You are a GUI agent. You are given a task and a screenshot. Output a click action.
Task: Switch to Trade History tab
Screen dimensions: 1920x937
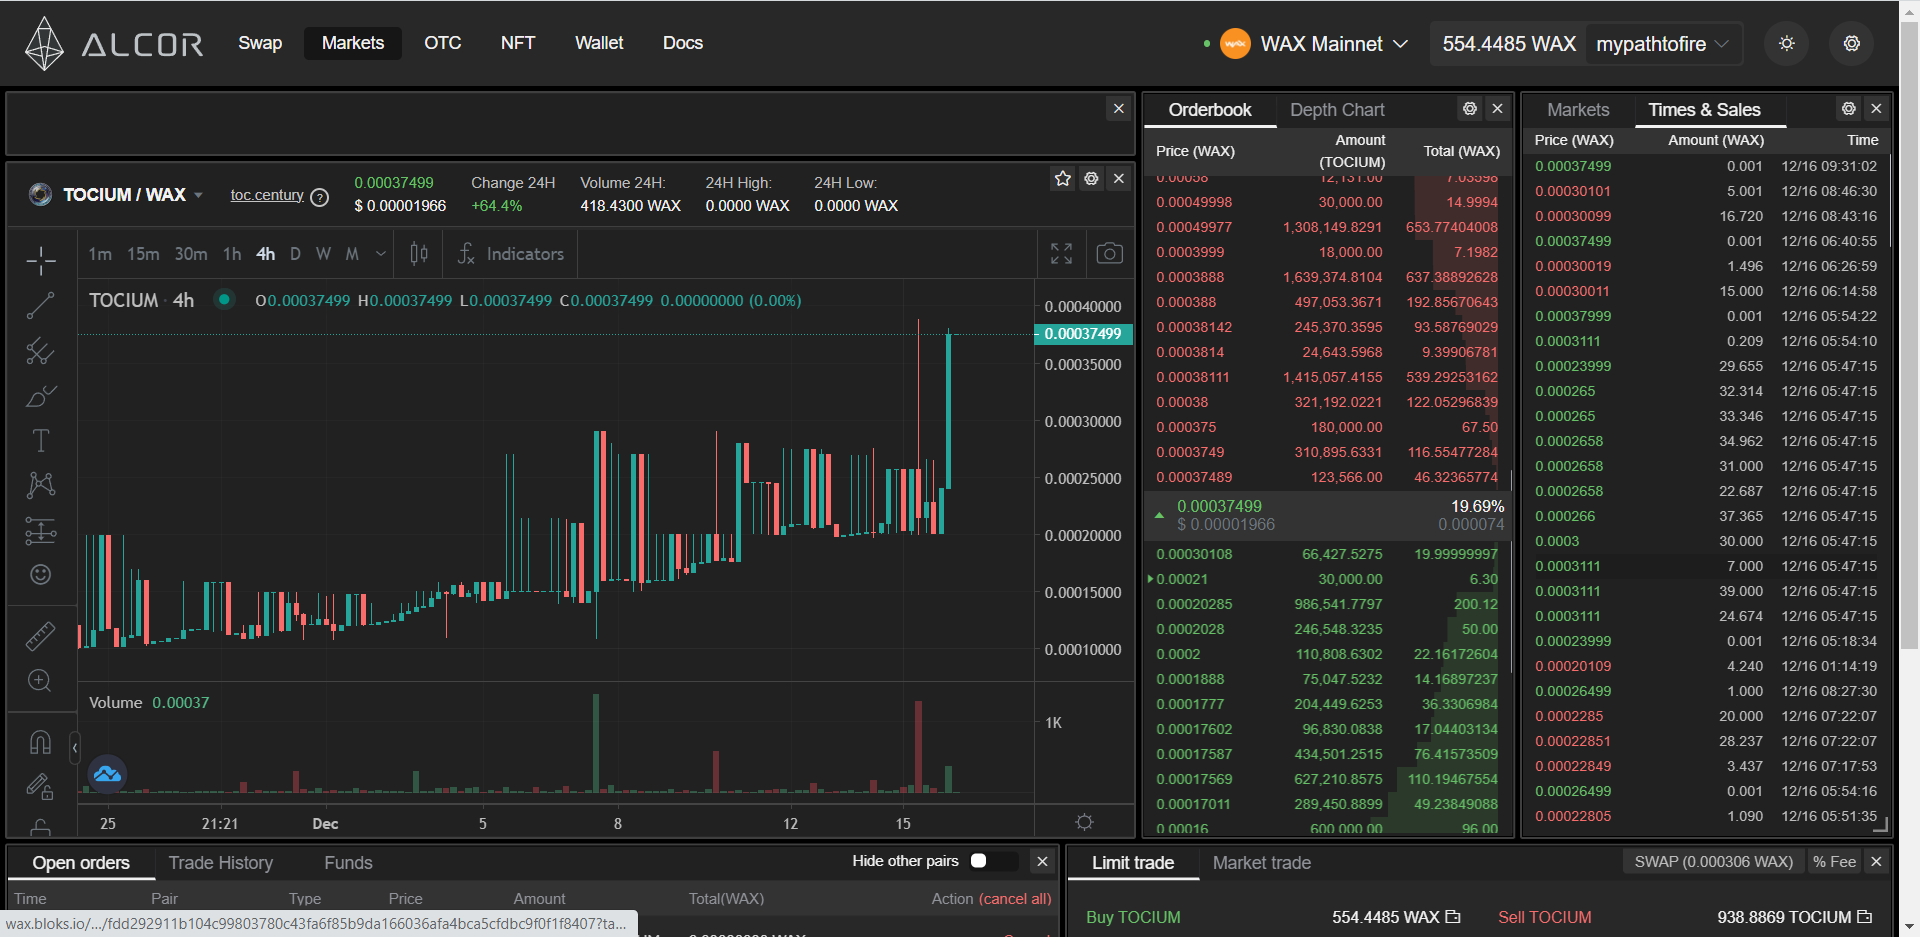(221, 863)
